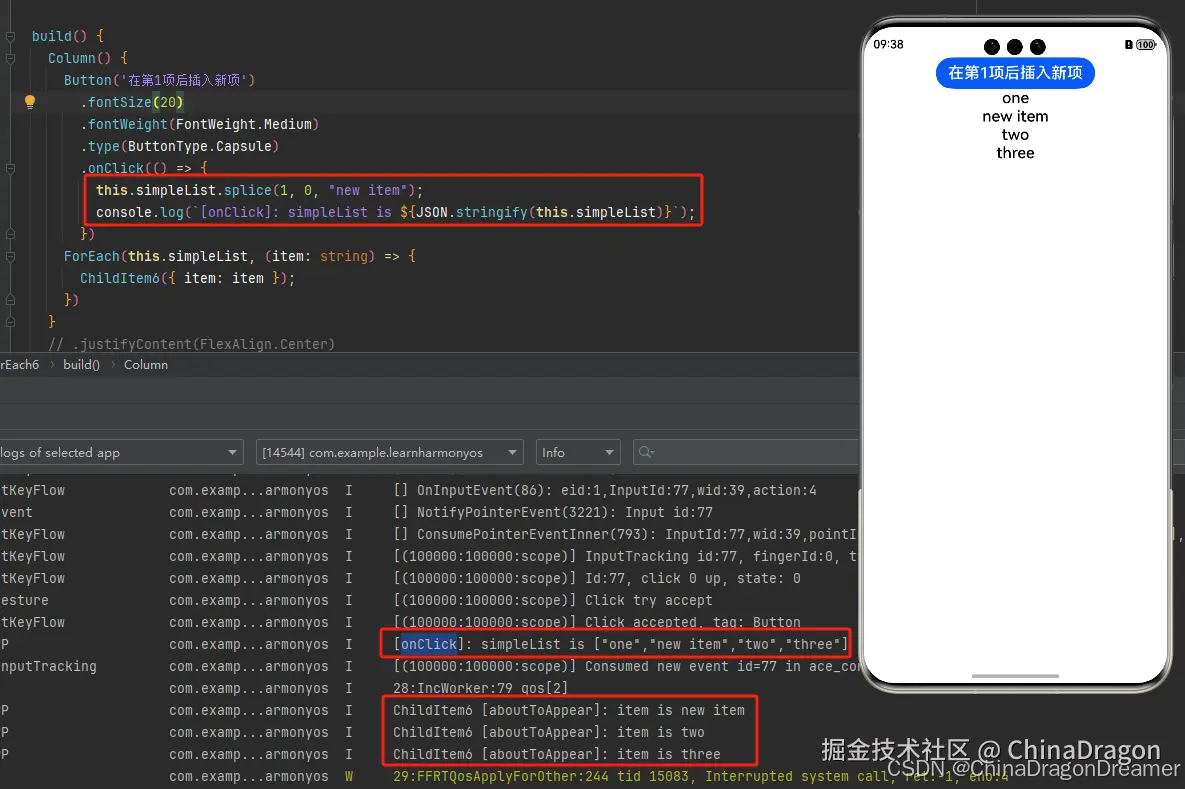Open the Info log level dropdown
The width and height of the screenshot is (1185, 789).
click(x=577, y=453)
